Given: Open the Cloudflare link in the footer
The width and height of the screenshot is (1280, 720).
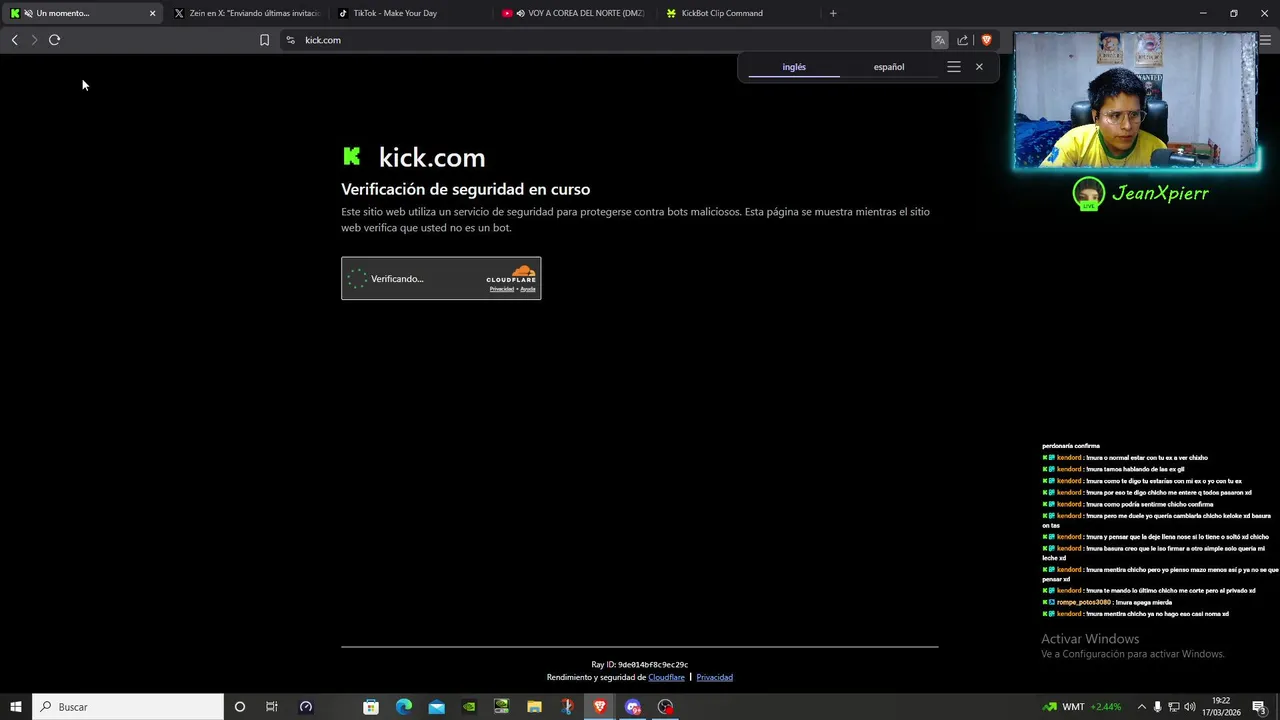Looking at the screenshot, I should (x=666, y=677).
